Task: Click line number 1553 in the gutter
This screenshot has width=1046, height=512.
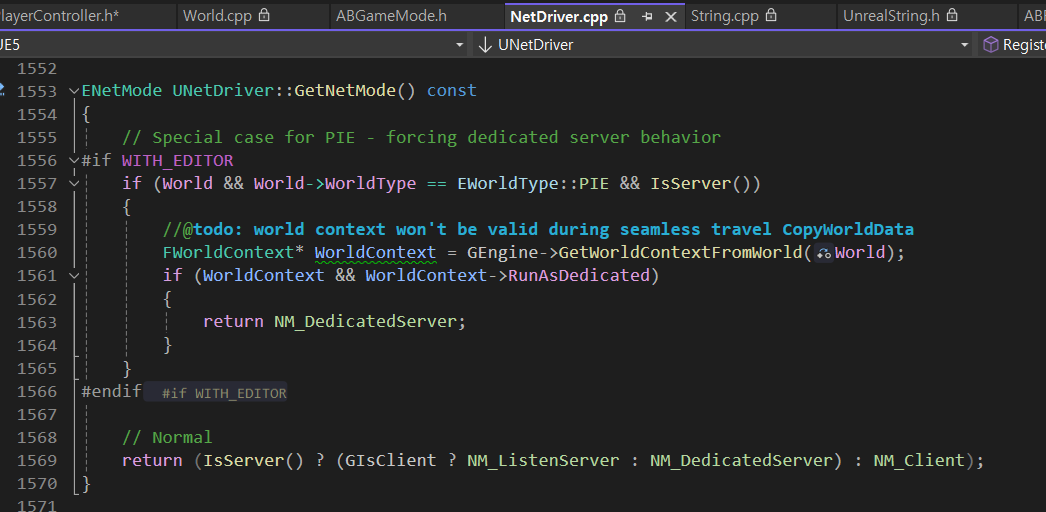Action: (37, 90)
